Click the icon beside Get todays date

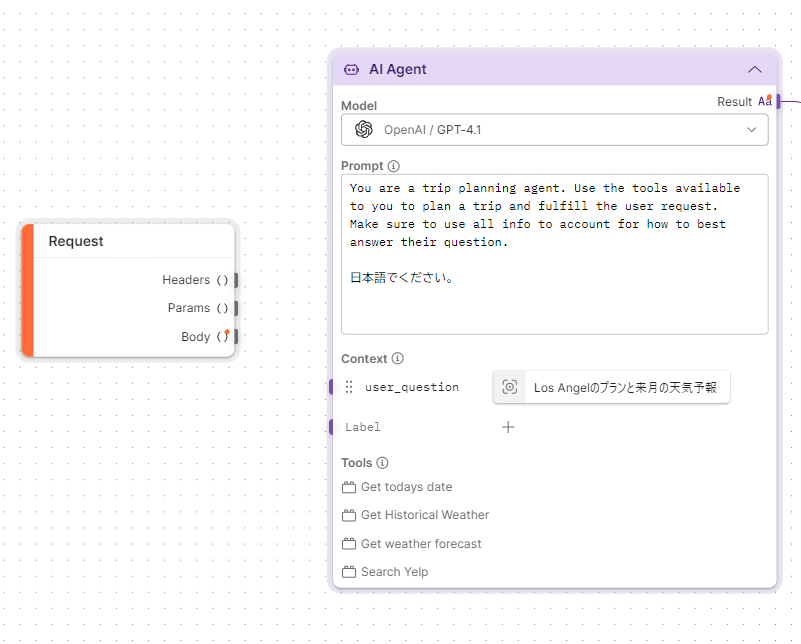click(349, 487)
